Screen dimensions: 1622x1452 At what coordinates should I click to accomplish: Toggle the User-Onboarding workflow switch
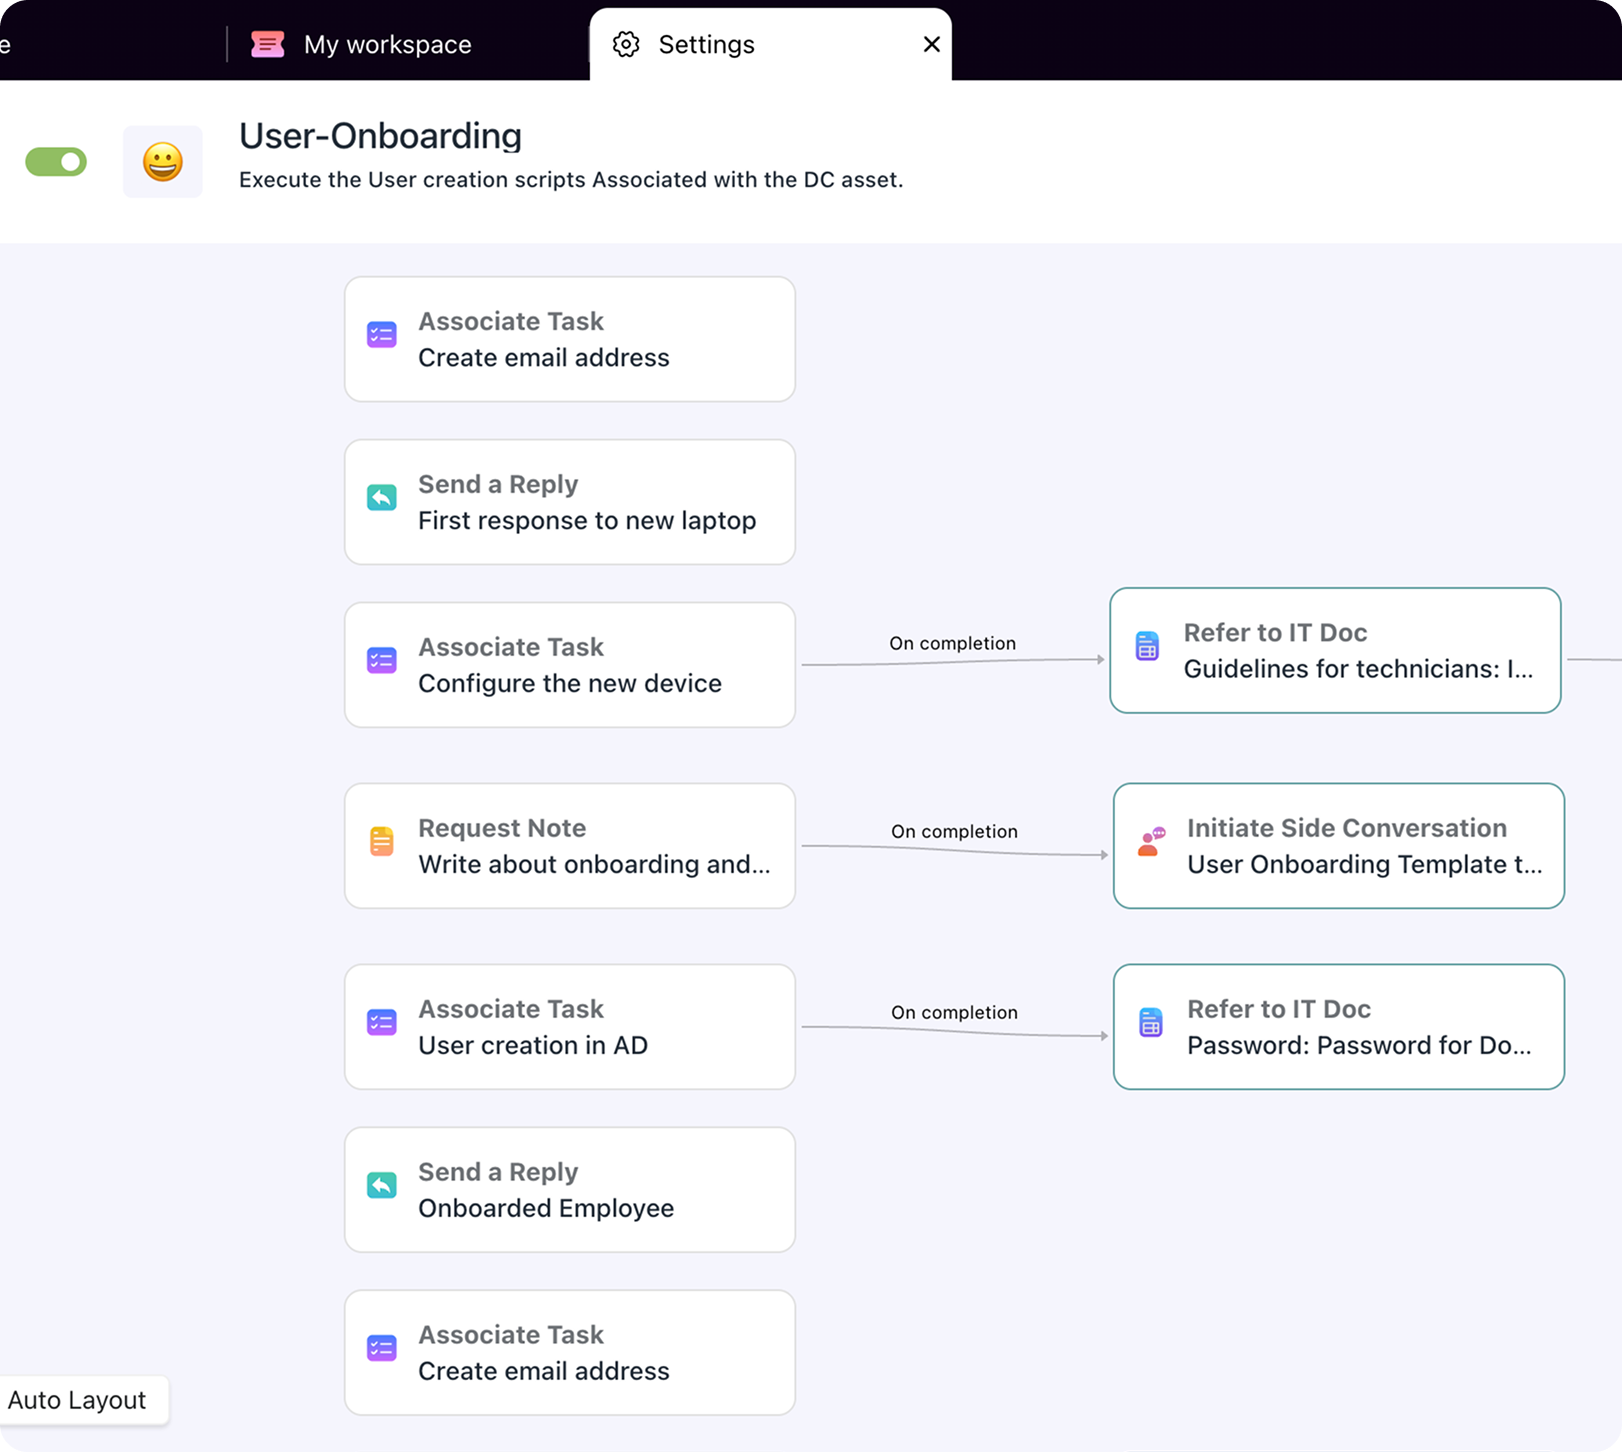[x=56, y=162]
